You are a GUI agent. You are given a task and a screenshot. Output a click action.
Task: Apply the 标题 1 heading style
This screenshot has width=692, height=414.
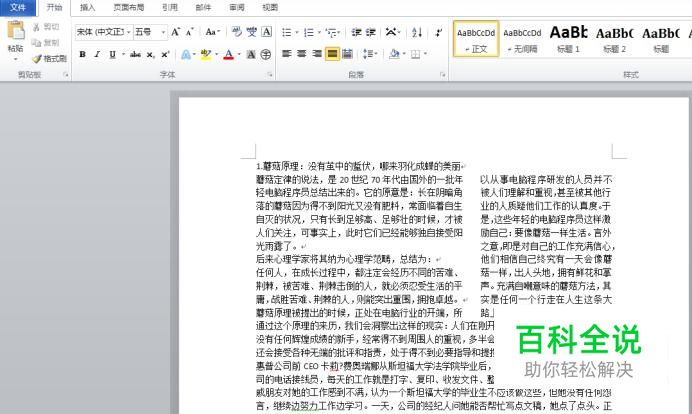569,38
